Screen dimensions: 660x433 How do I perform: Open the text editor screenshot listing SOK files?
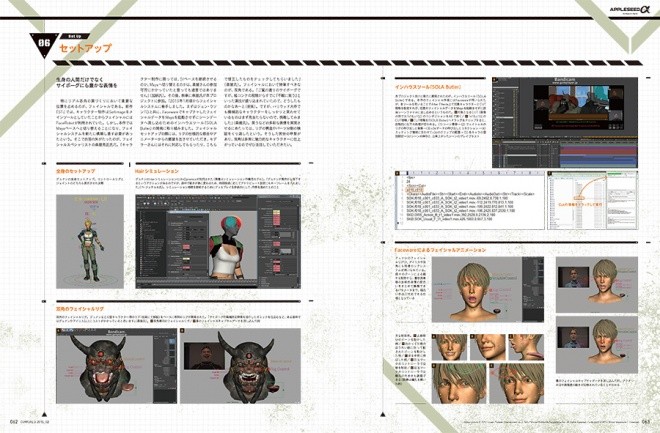[470, 200]
